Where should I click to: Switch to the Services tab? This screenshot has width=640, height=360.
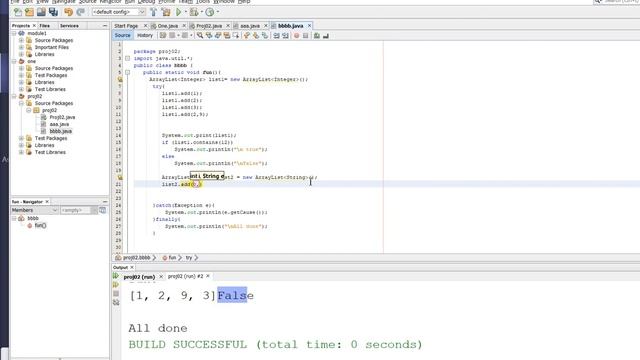point(69,26)
